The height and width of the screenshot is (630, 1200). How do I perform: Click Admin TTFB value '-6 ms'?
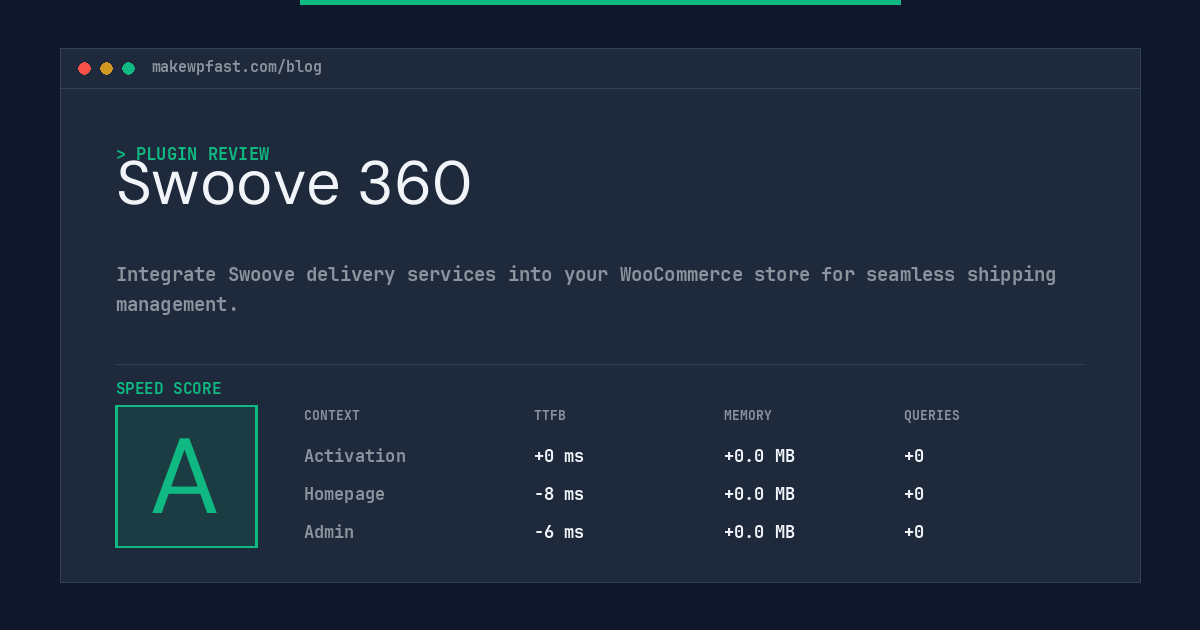click(559, 532)
